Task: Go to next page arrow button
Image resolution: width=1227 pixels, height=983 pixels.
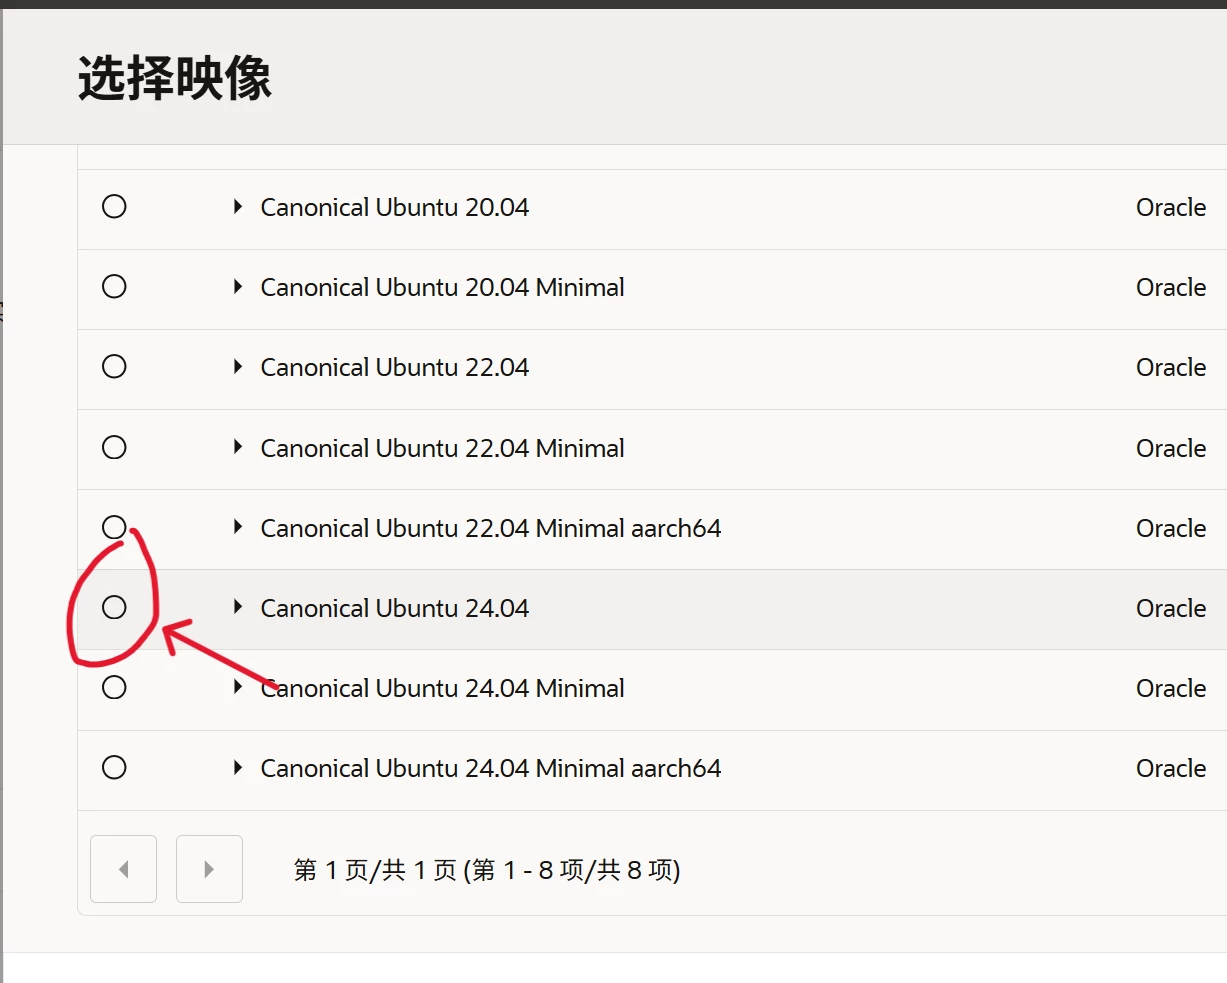Action: tap(209, 869)
